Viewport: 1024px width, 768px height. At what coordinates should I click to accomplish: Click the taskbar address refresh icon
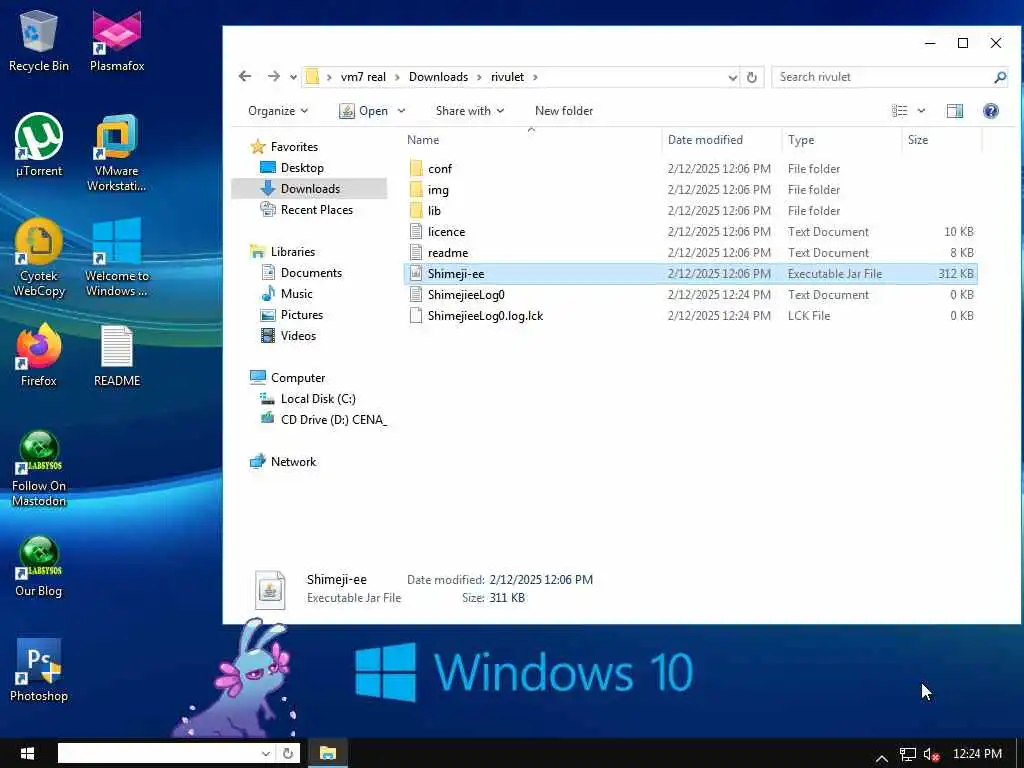288,753
